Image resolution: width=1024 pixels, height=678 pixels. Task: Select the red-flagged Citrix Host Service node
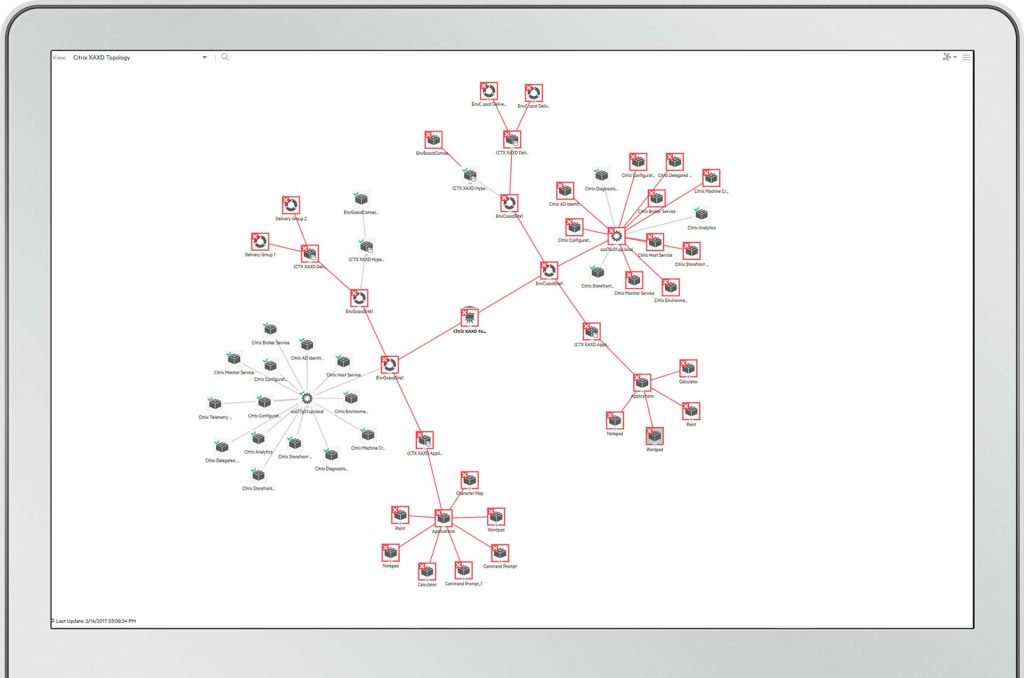pos(654,242)
